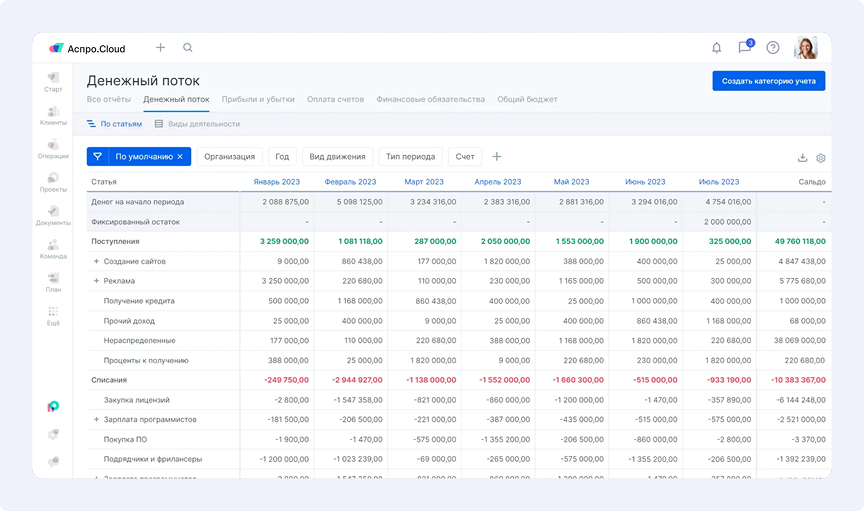Click the search magnifier icon
Viewport: 864px width, 511px height.
click(x=188, y=48)
